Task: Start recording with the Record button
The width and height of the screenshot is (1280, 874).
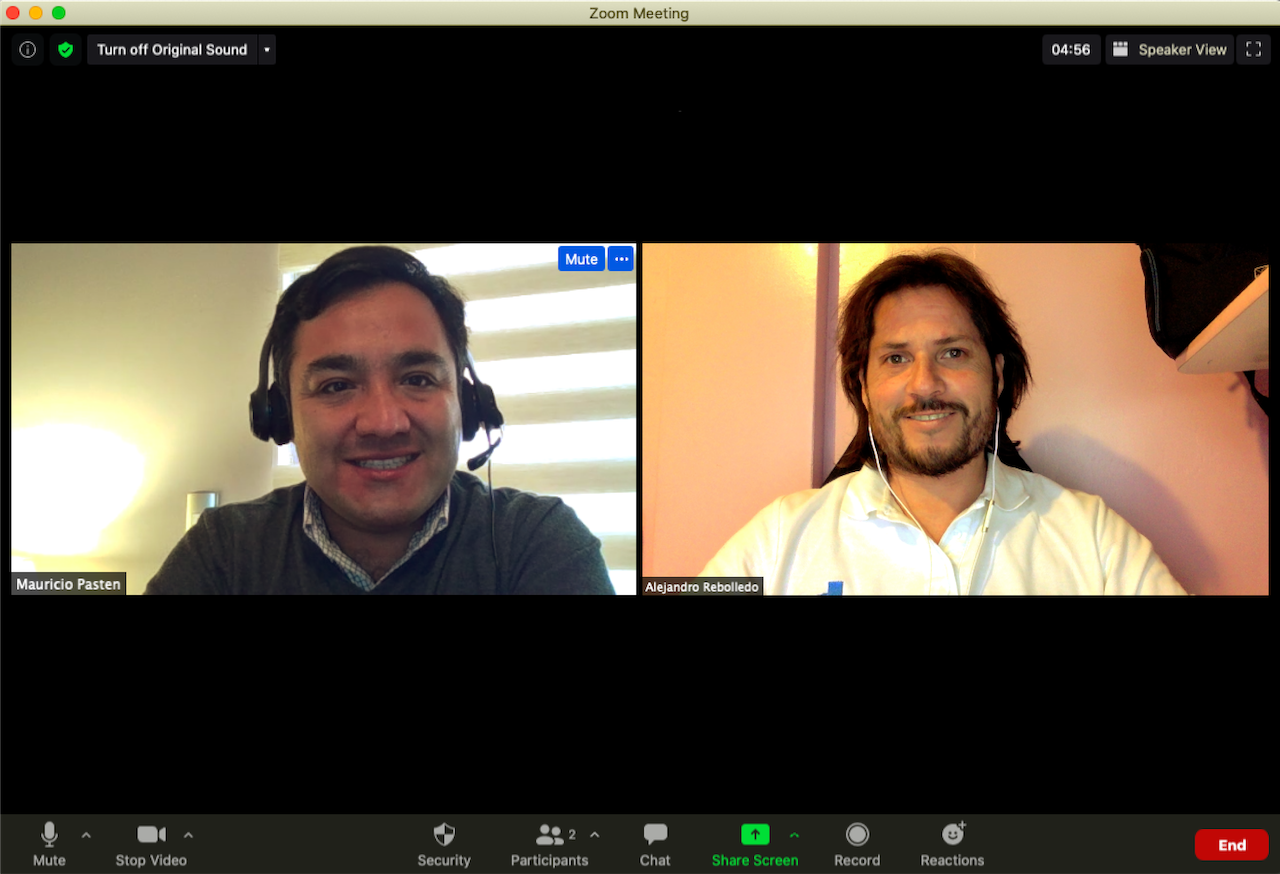Action: point(857,844)
